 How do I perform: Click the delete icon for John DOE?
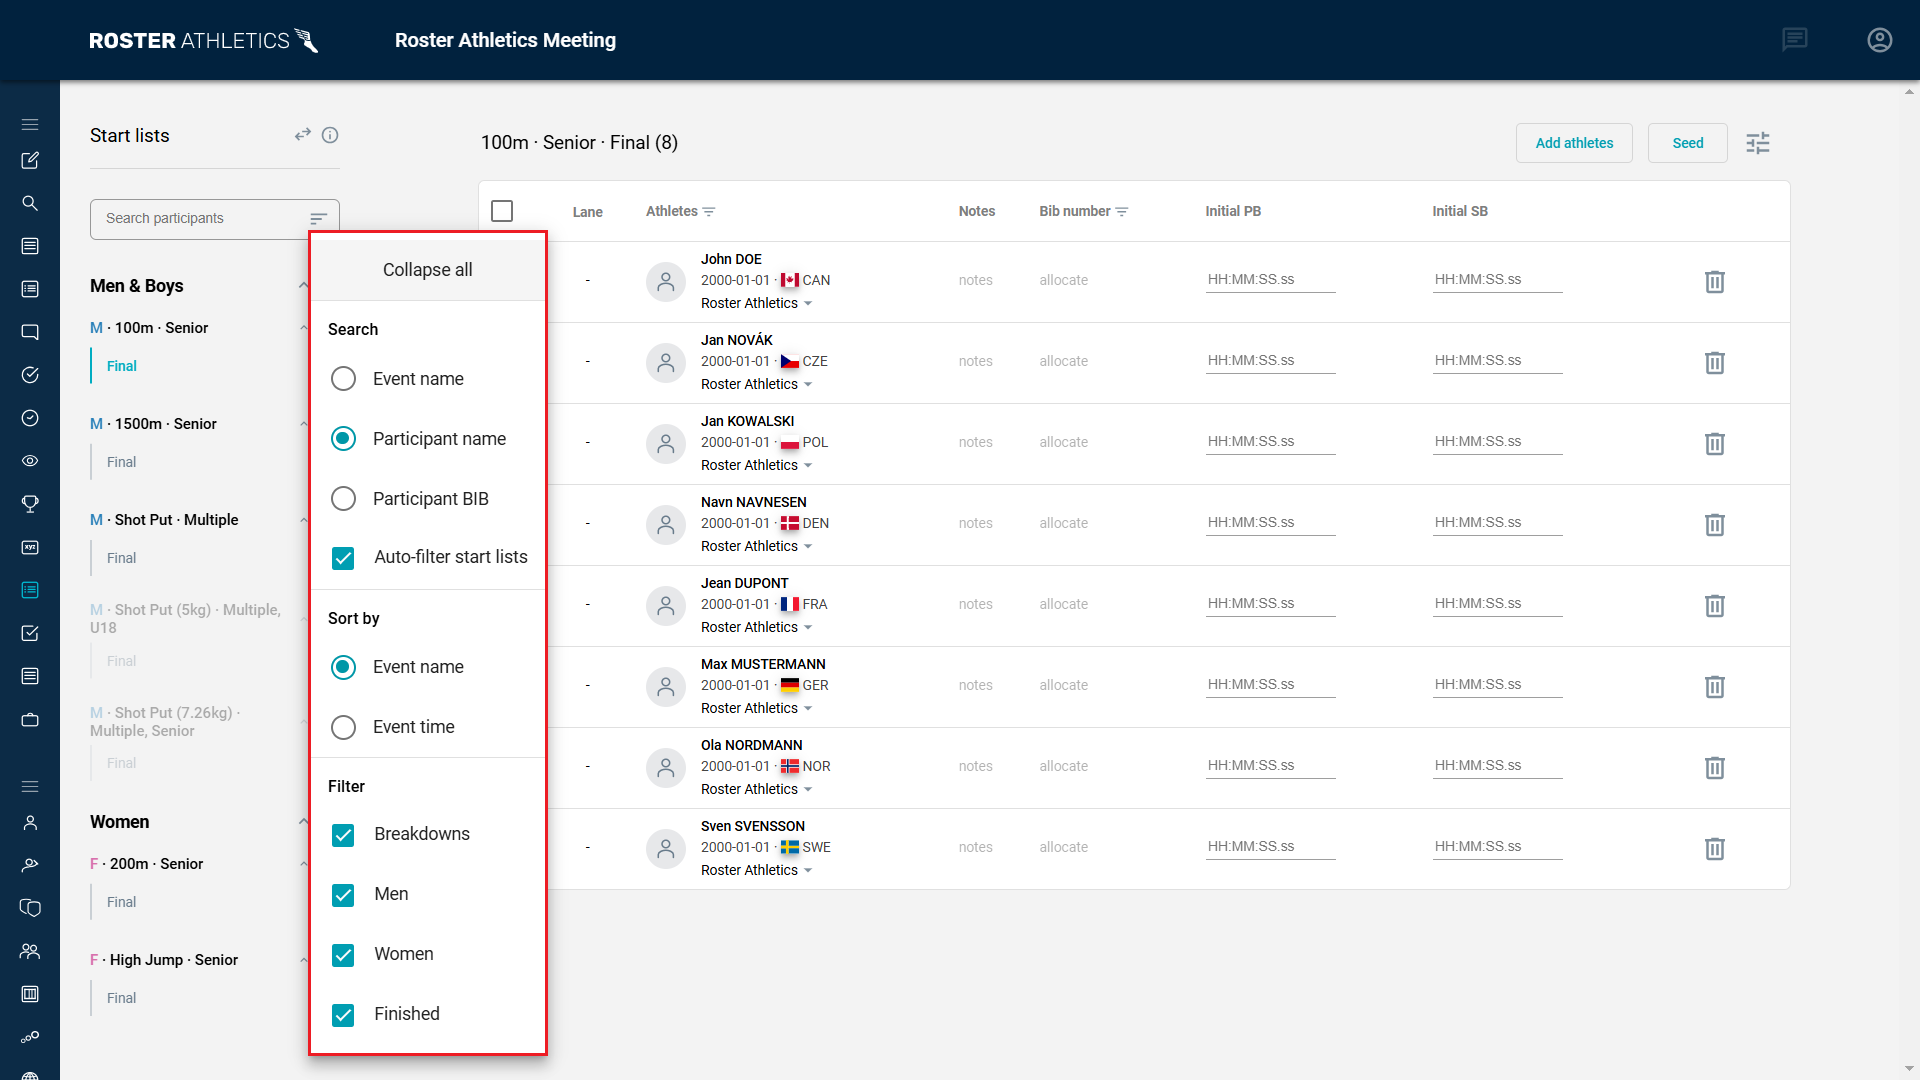coord(1714,282)
